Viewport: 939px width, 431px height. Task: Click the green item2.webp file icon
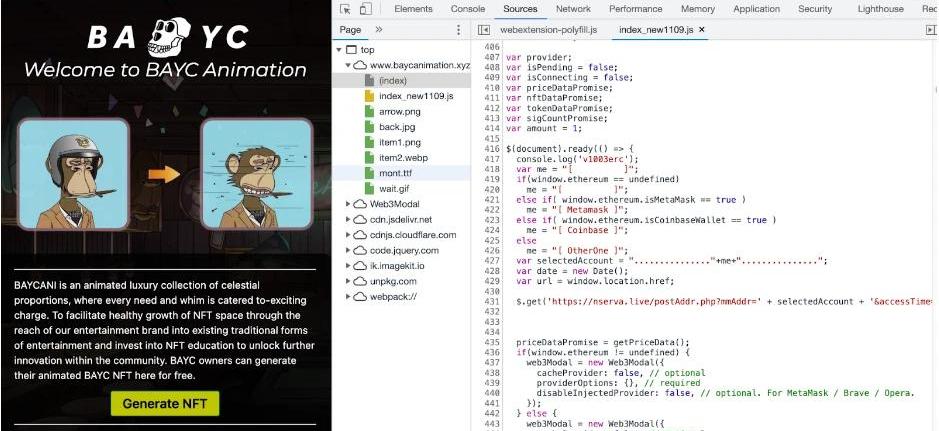click(369, 157)
